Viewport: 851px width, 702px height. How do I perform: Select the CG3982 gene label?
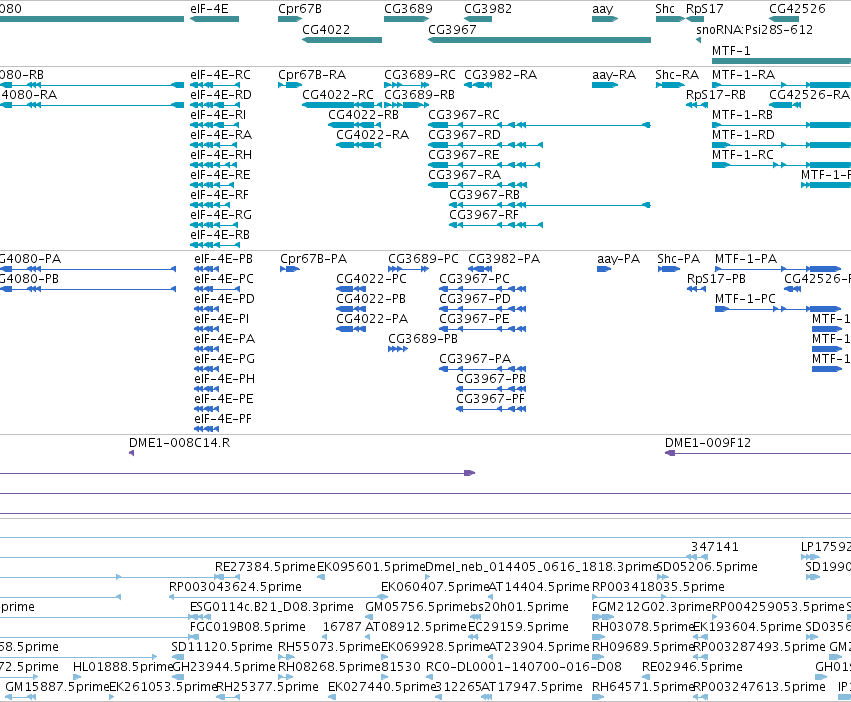[488, 9]
